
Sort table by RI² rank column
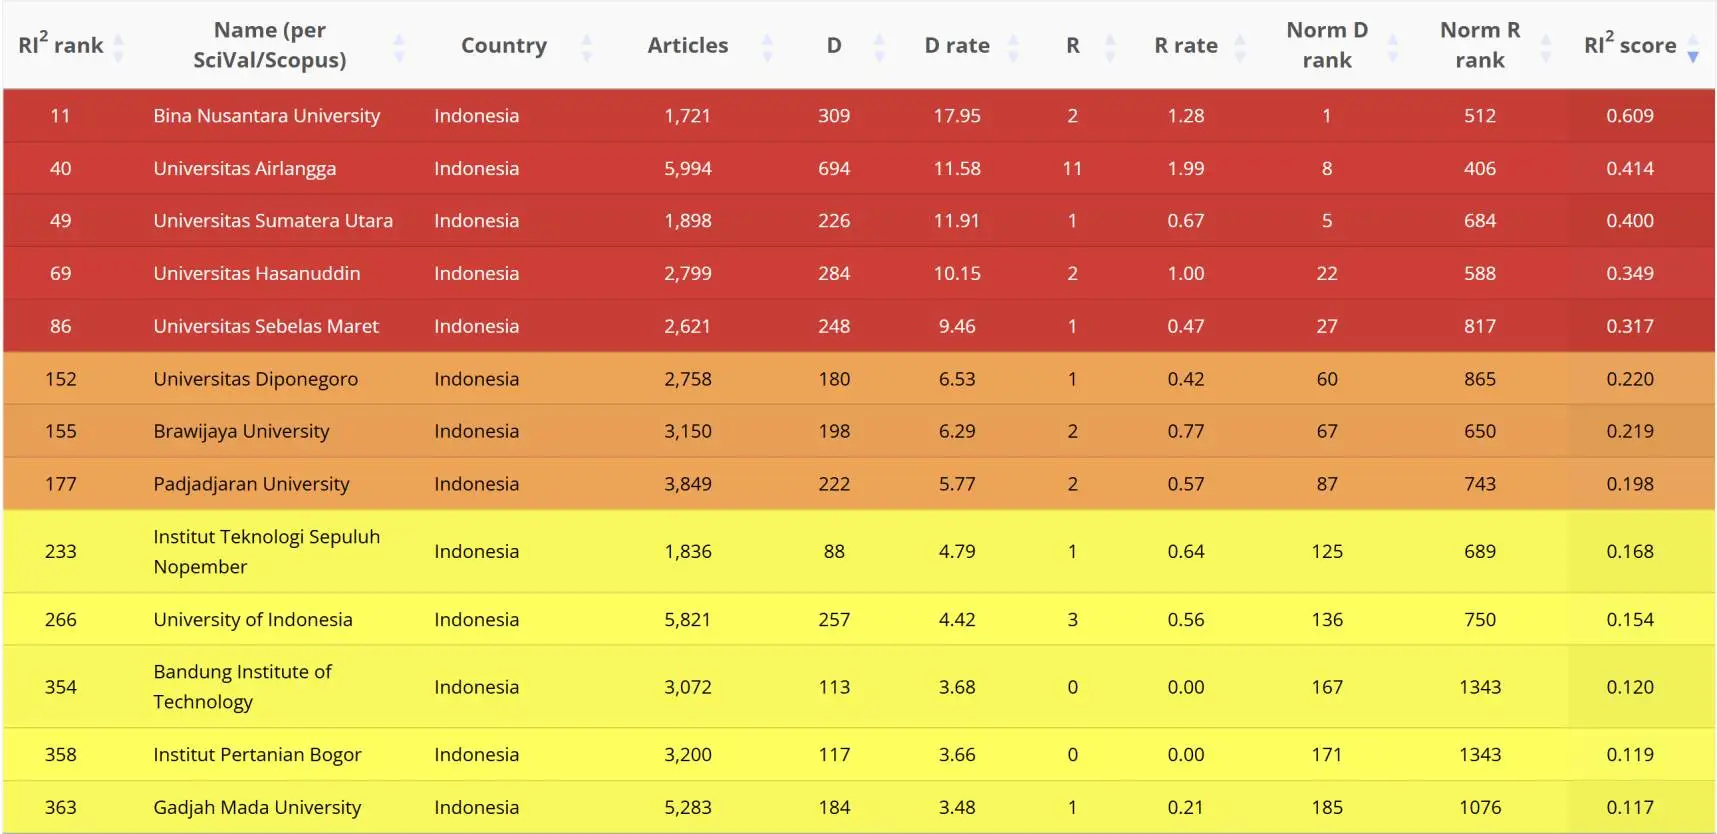point(118,46)
